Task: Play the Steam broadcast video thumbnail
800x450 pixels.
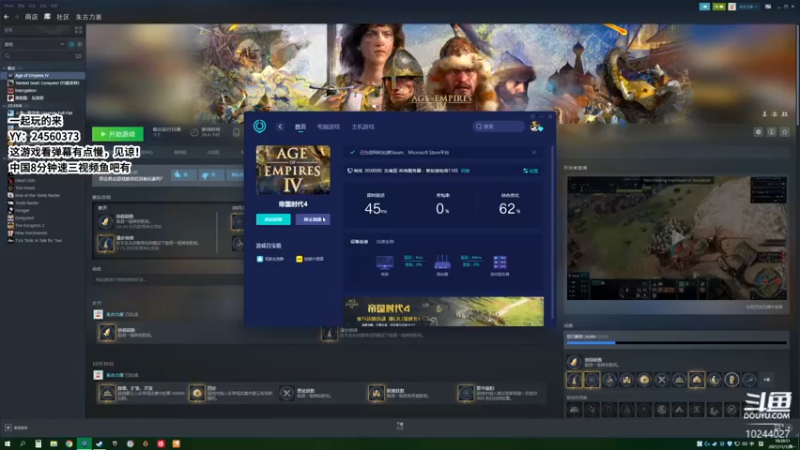Action: tap(677, 238)
